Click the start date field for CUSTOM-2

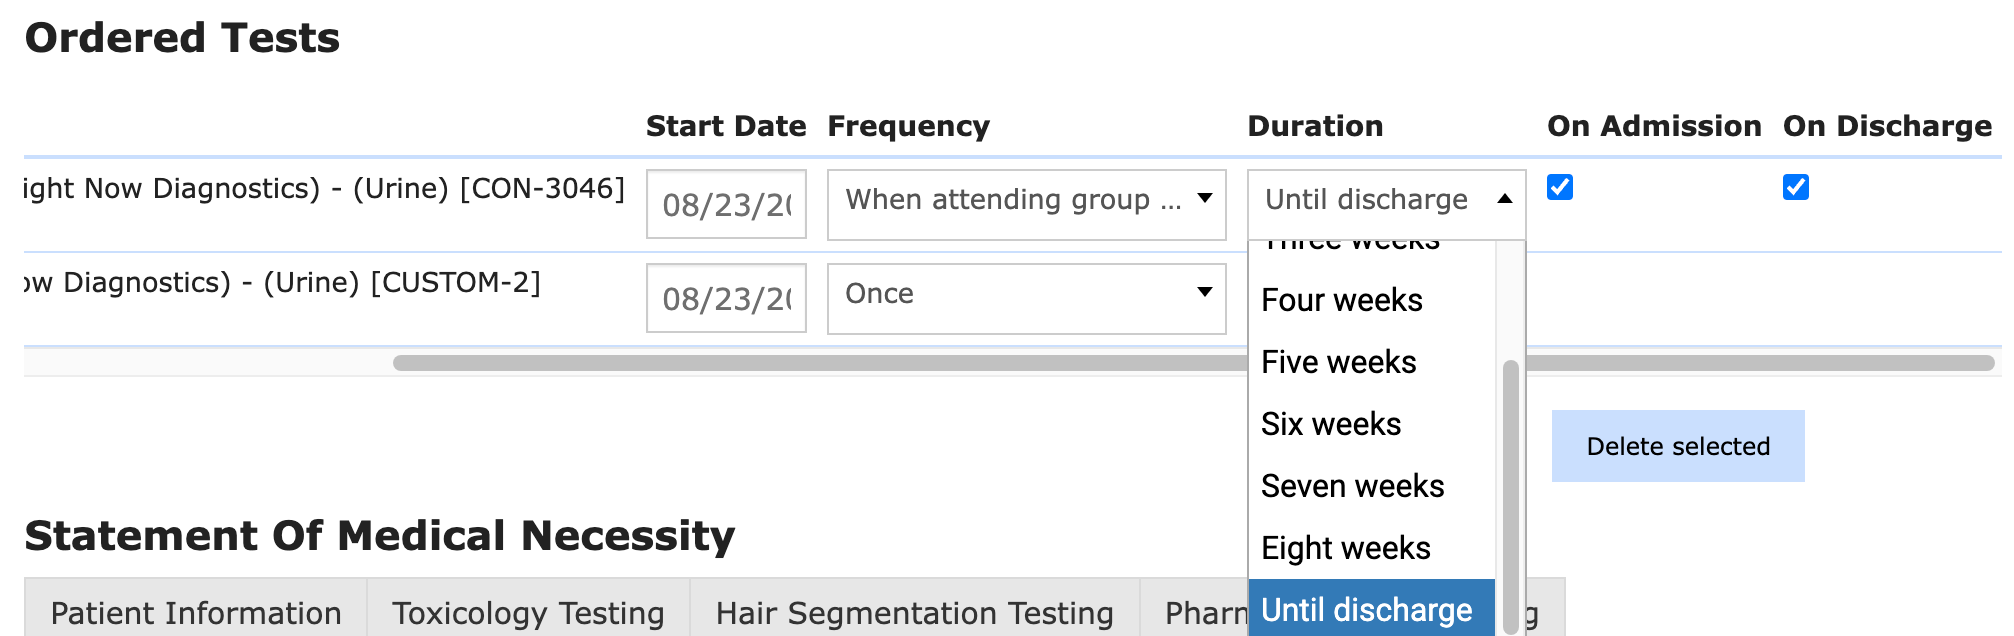(x=726, y=296)
